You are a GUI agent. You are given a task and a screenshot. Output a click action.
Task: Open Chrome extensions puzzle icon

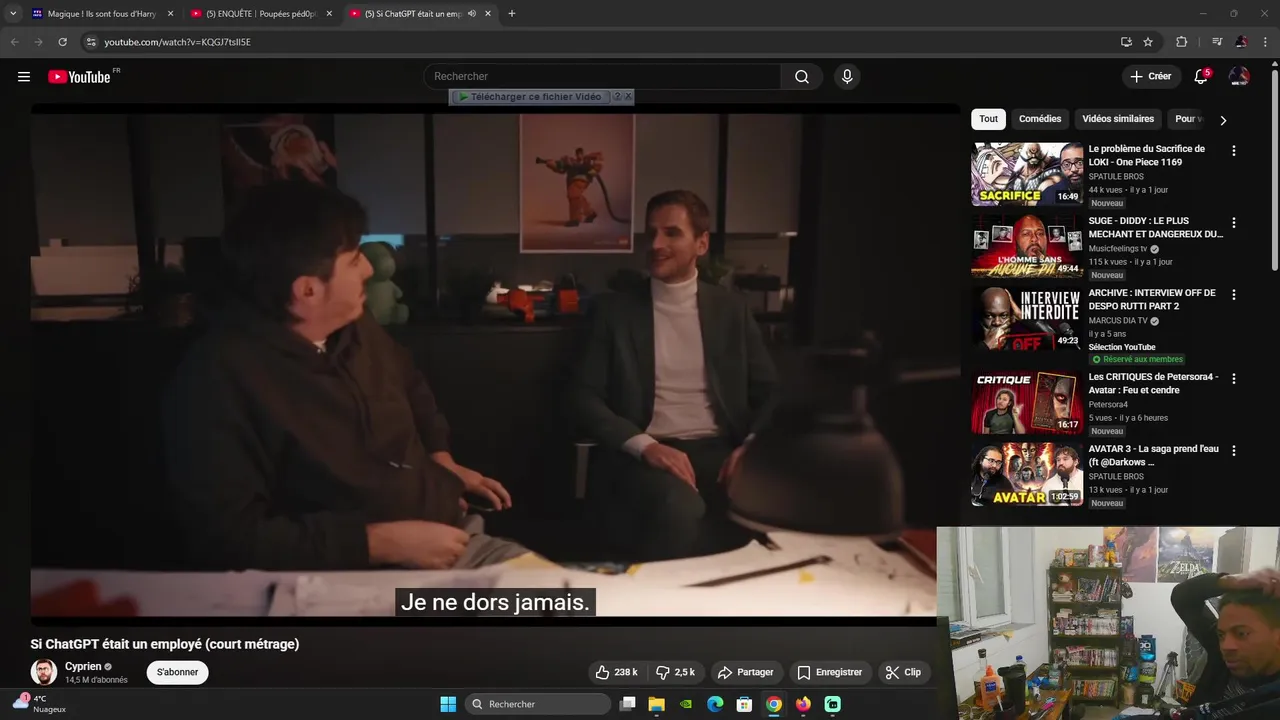[1182, 42]
